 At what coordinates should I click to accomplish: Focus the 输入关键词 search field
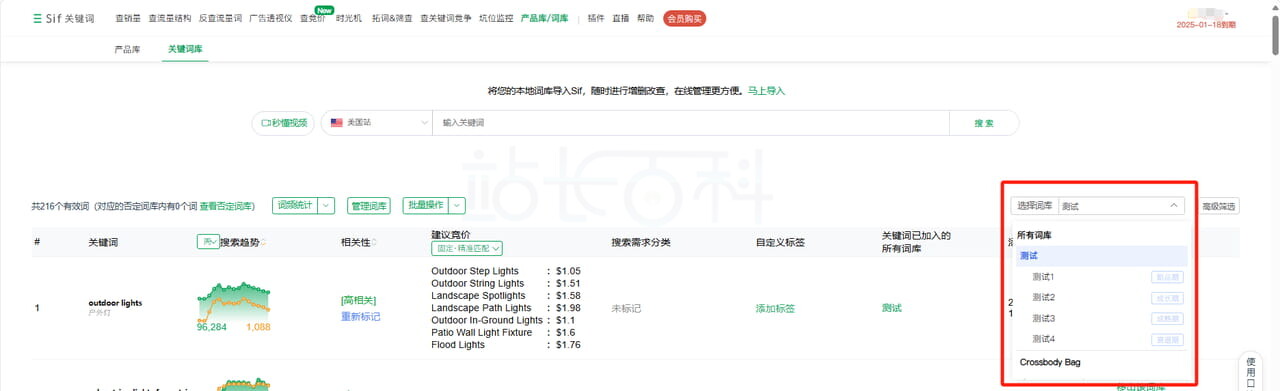(690, 122)
